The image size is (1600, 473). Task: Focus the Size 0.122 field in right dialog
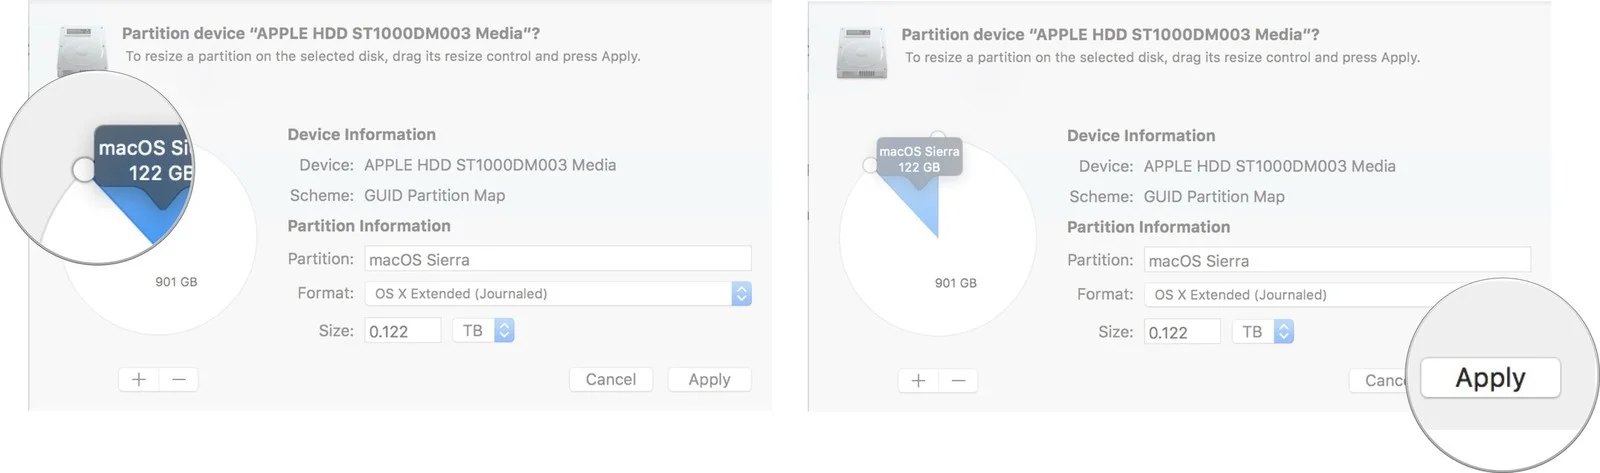click(1181, 332)
